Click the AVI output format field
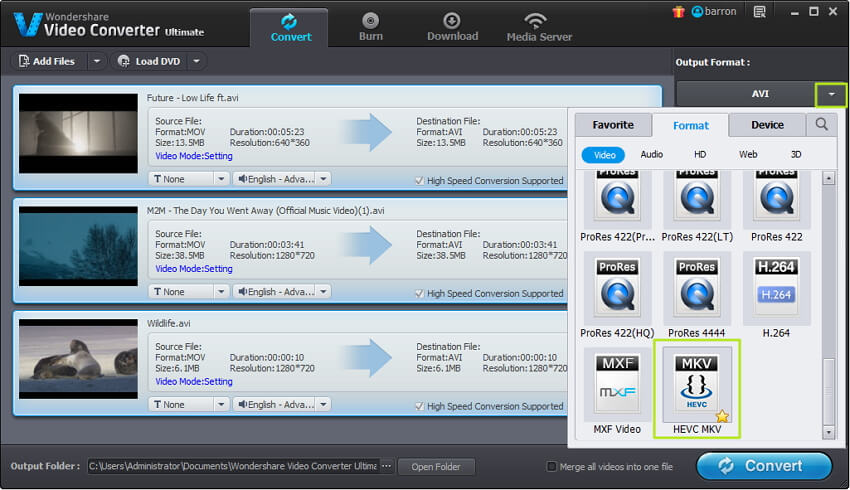The image size is (850, 490). (x=746, y=94)
